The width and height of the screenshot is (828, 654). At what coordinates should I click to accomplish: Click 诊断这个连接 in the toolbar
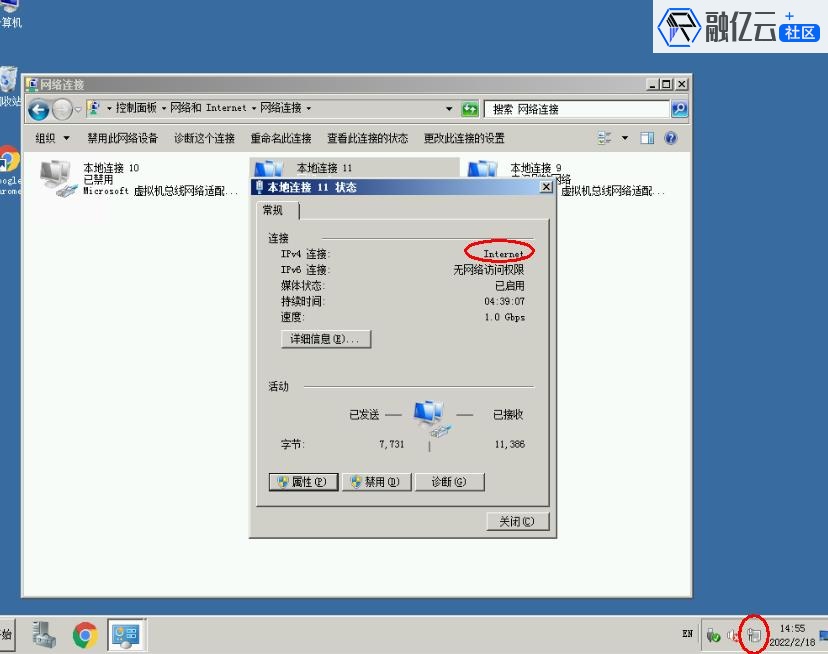click(x=204, y=138)
